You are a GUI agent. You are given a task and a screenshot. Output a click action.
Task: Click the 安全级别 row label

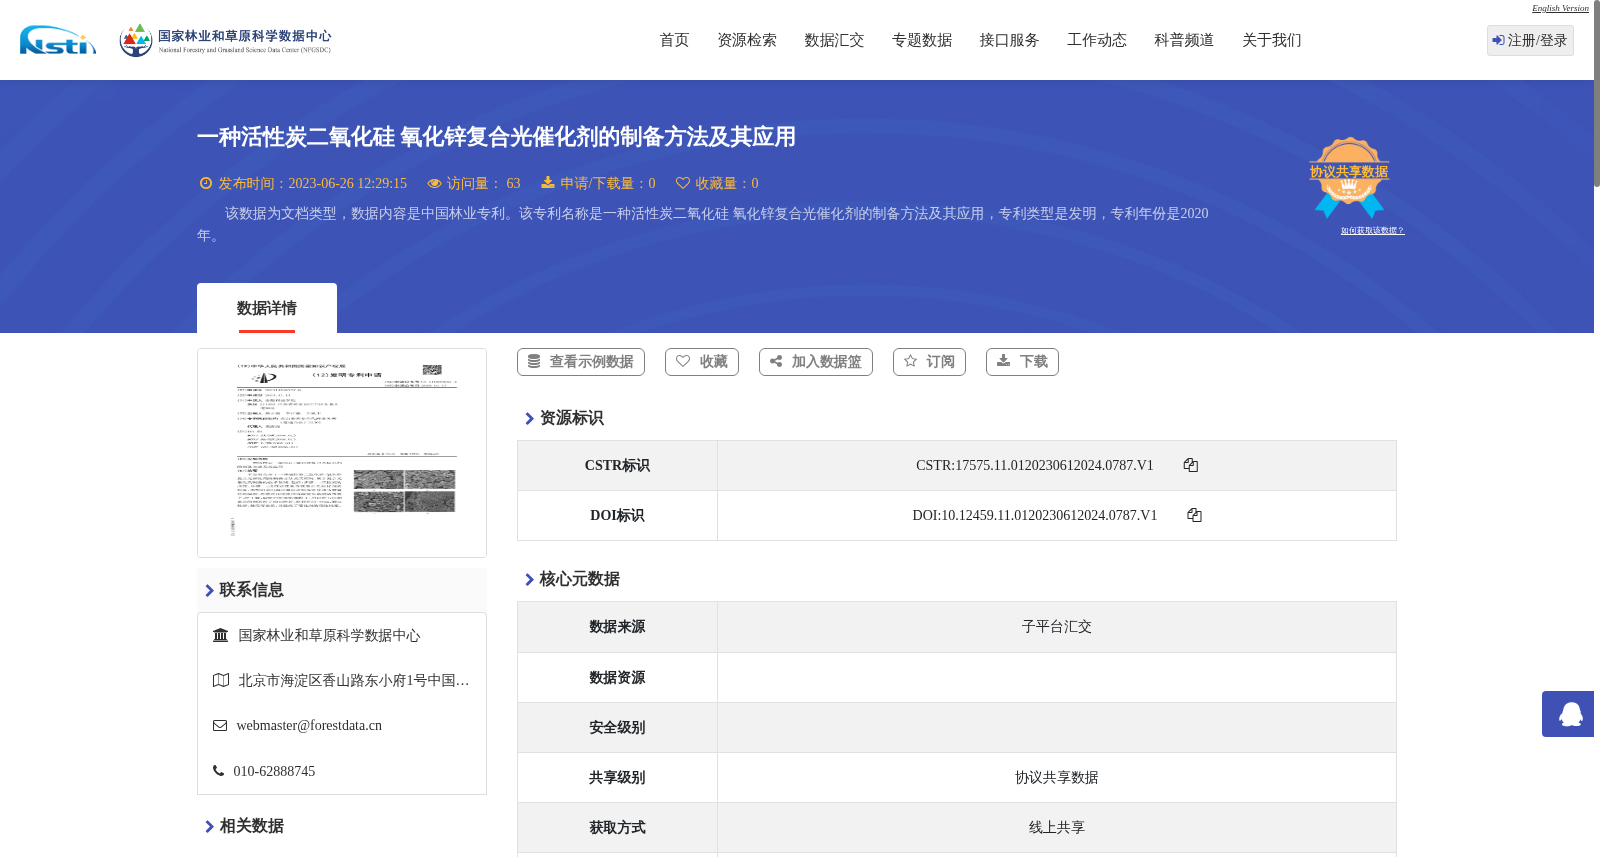pos(617,728)
